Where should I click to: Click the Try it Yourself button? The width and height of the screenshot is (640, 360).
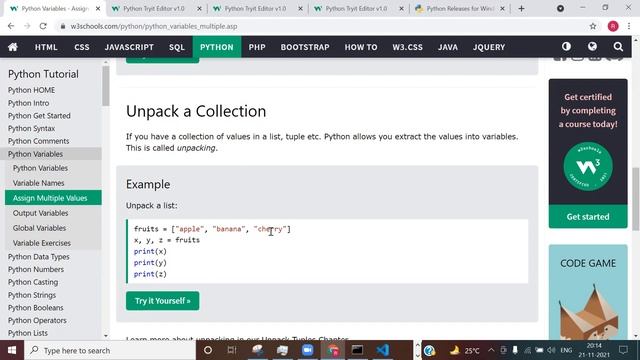coord(162,301)
